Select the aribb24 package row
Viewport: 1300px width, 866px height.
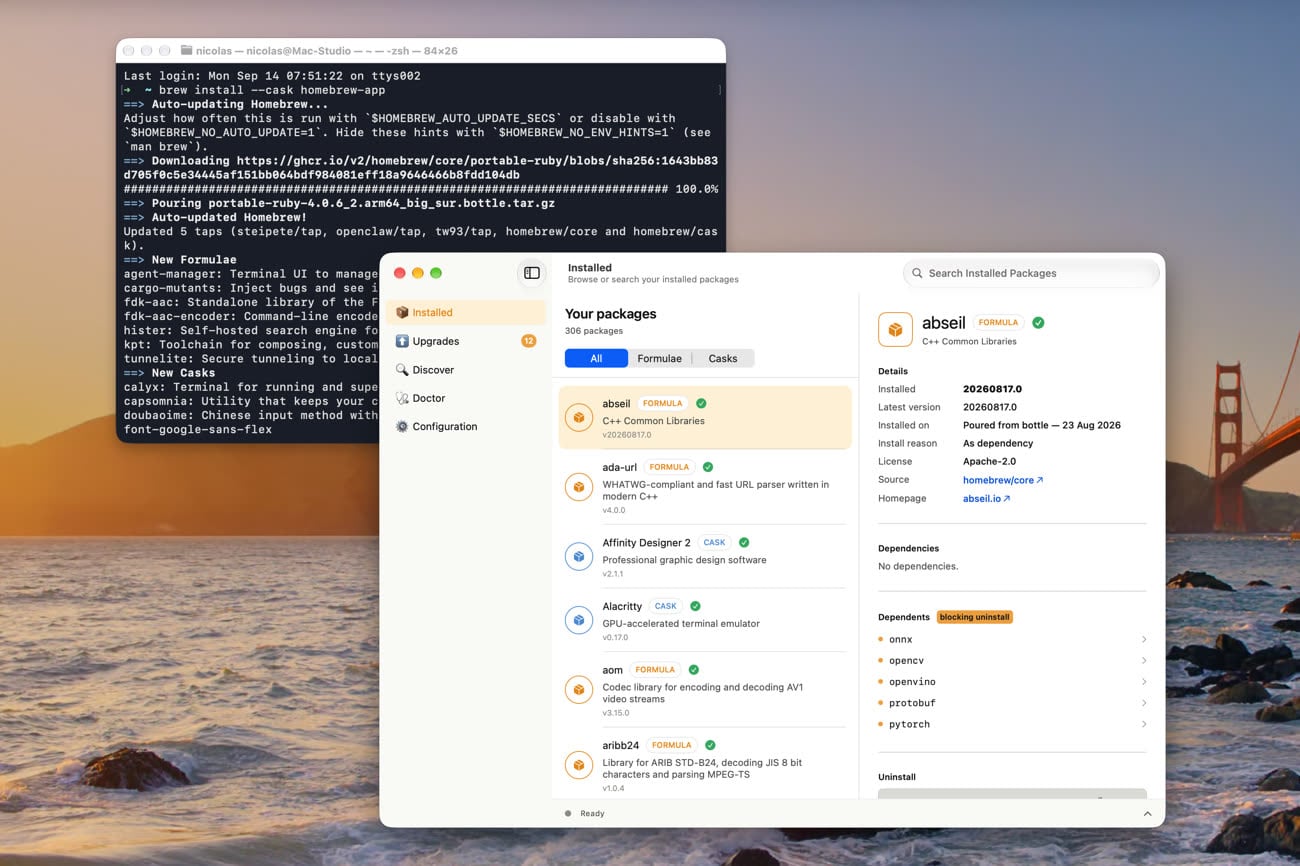(705, 764)
